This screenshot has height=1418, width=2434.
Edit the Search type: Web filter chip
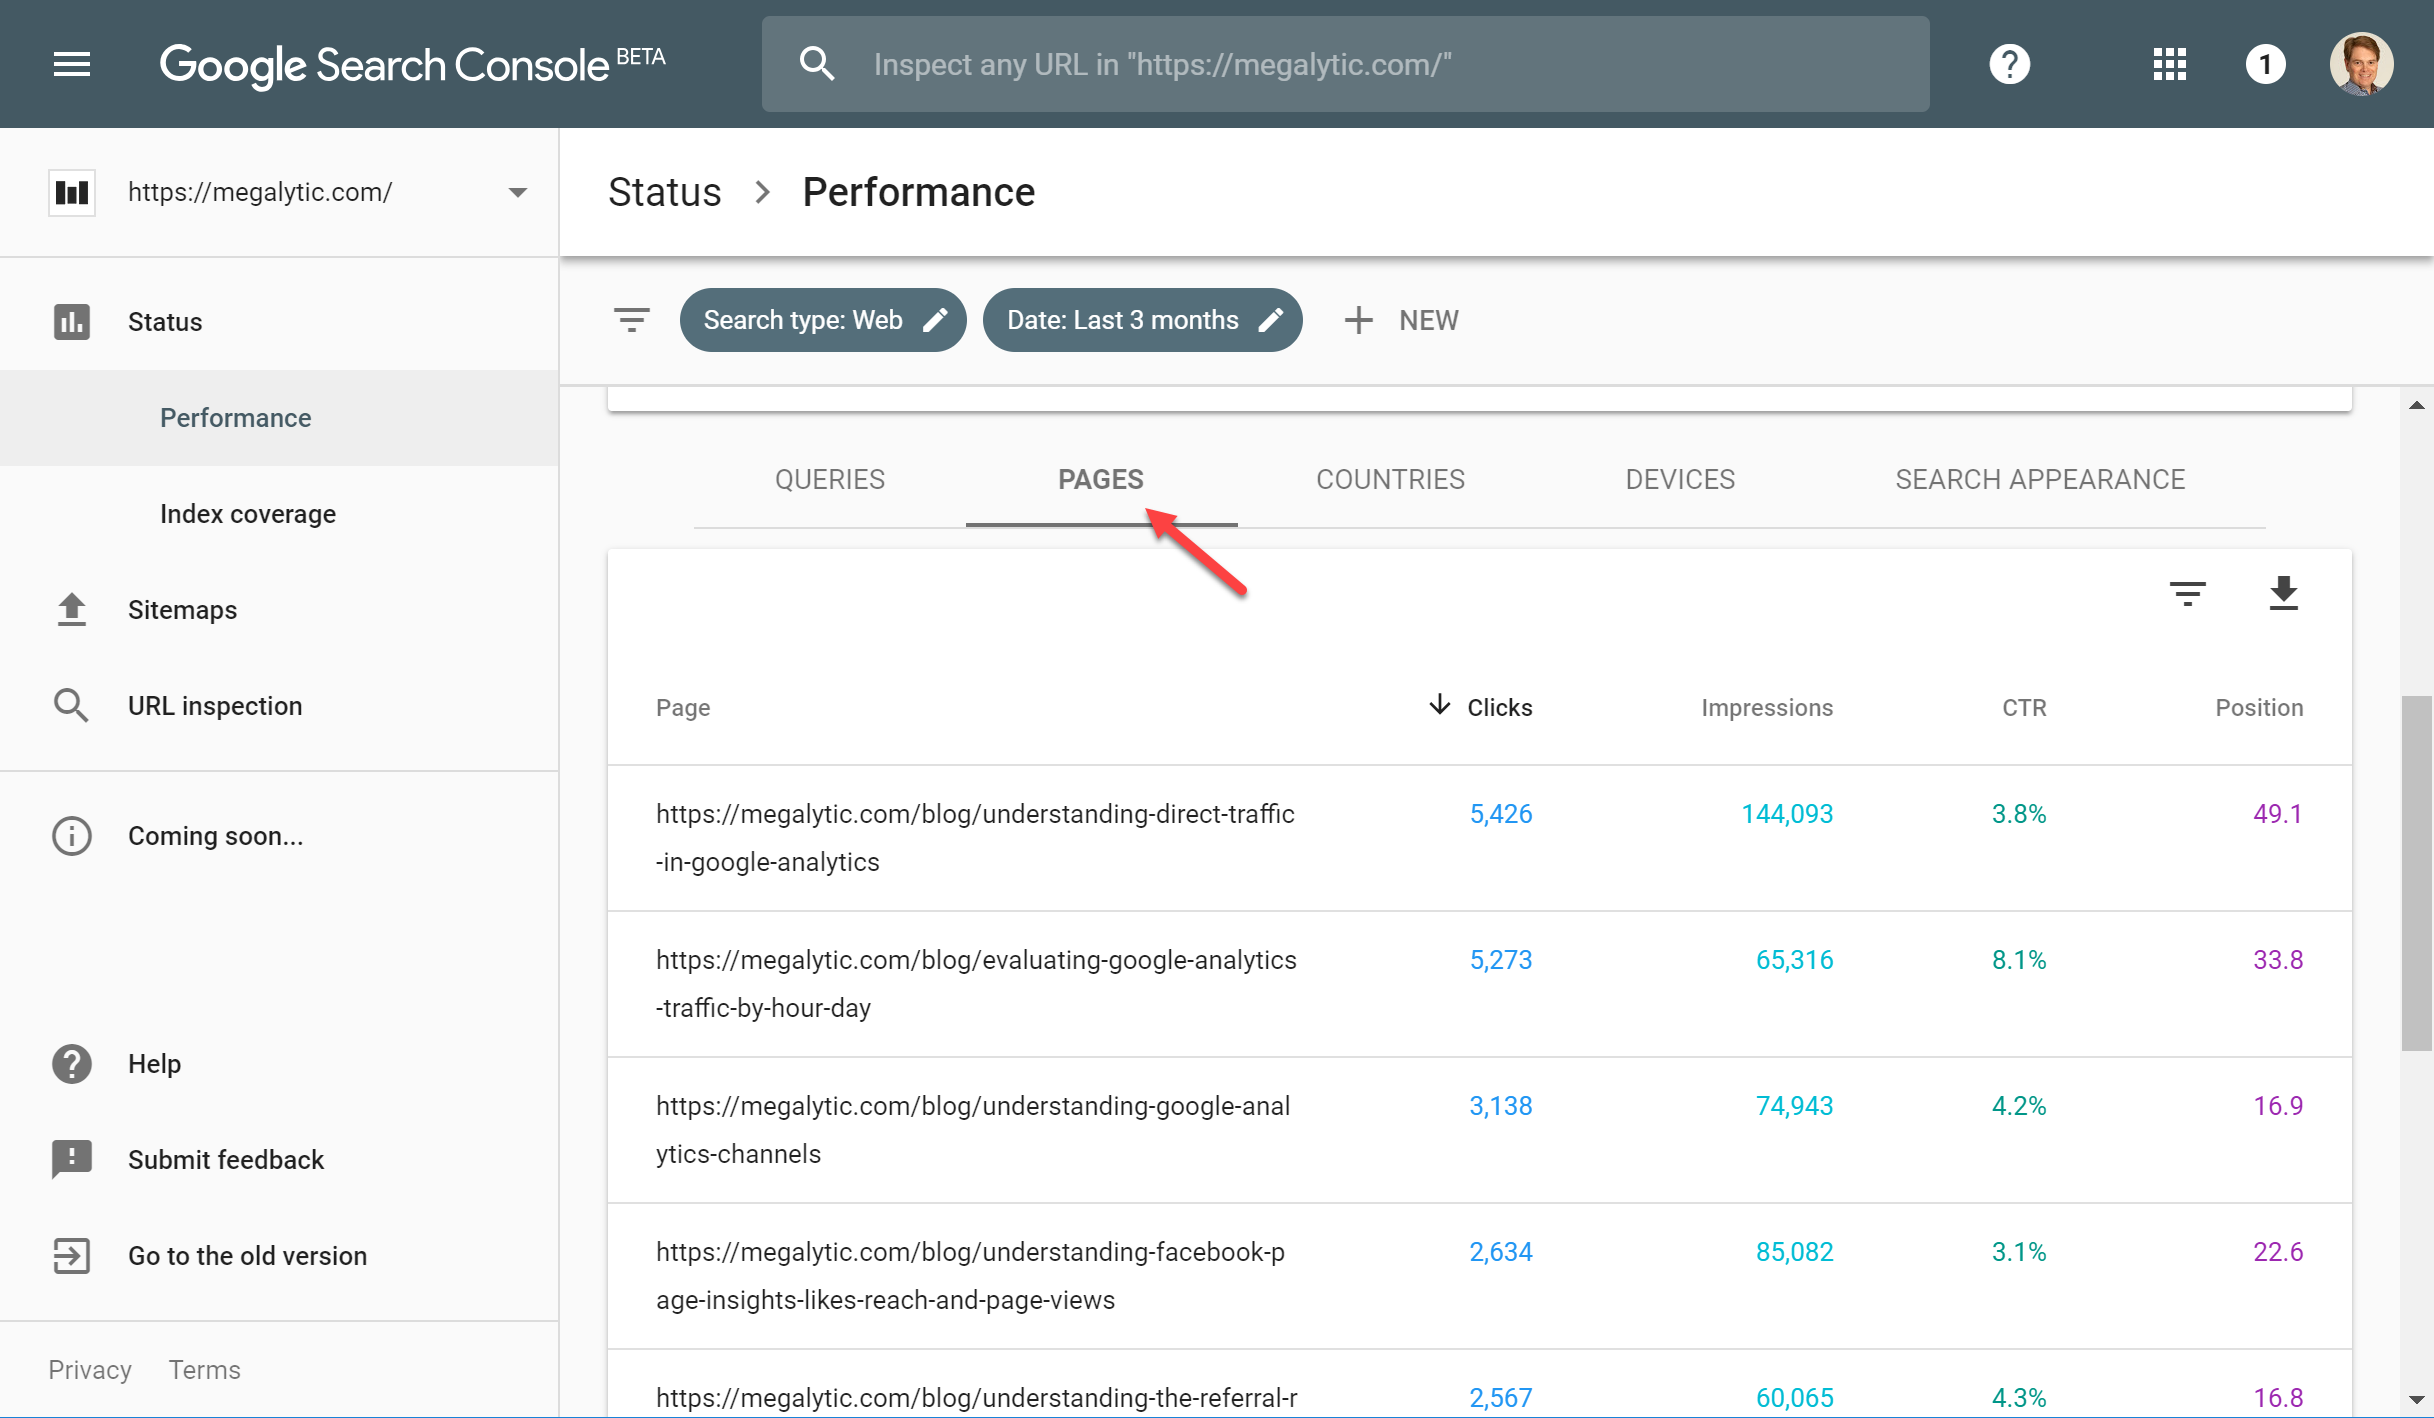(822, 320)
